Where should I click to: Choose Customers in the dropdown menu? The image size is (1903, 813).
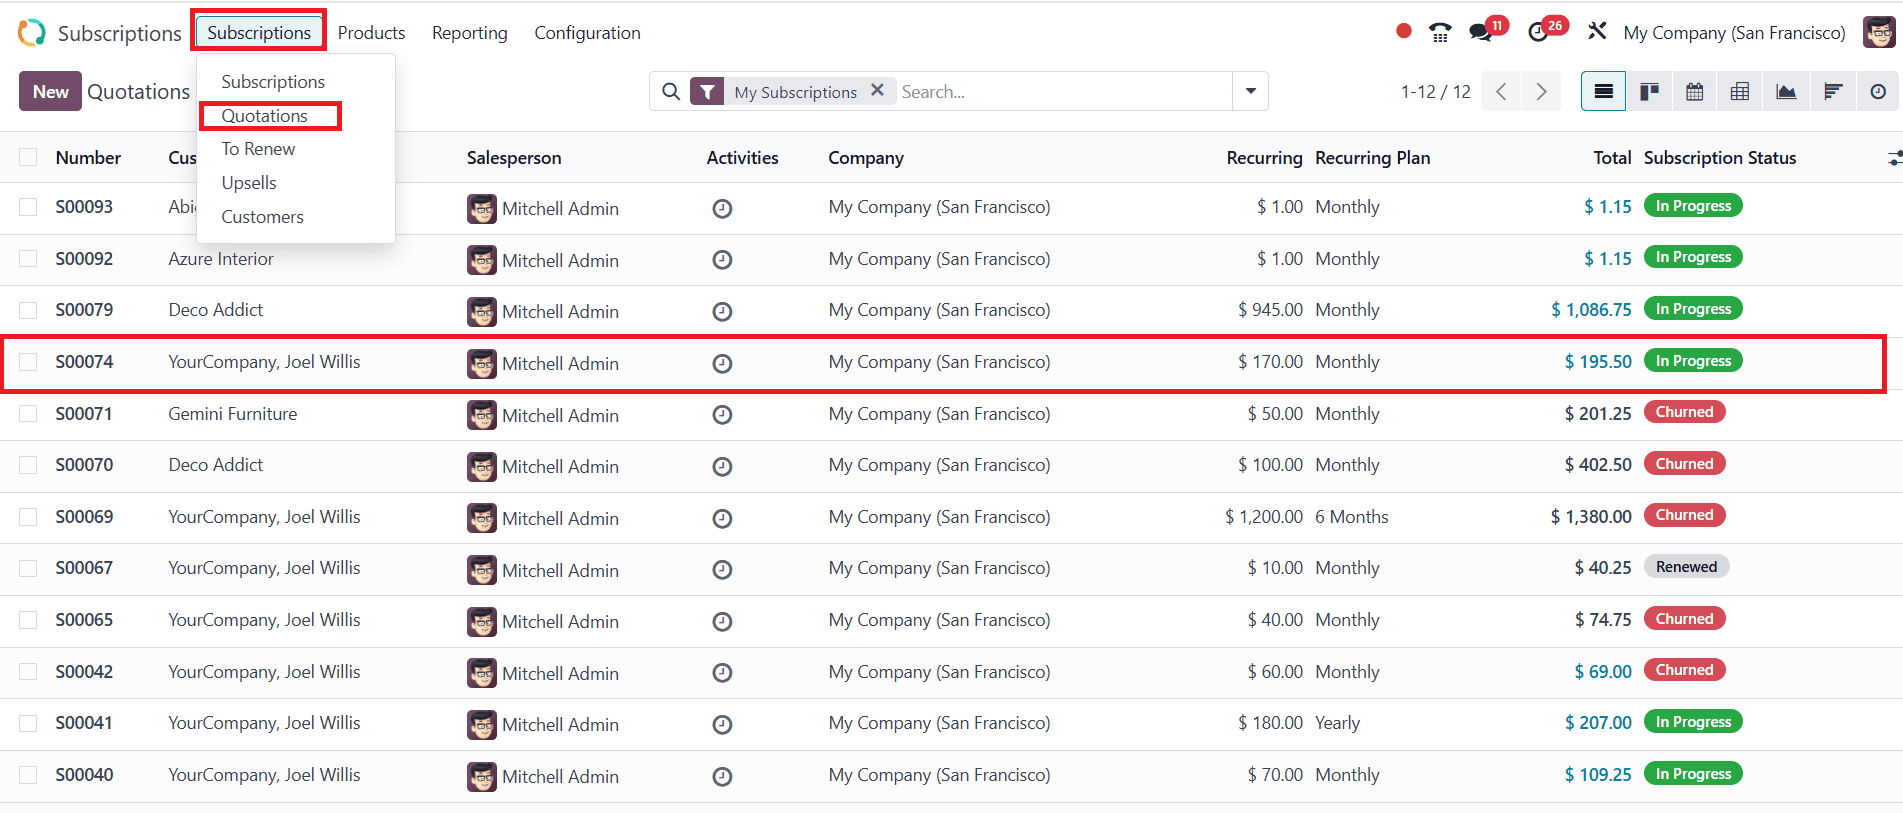click(262, 216)
